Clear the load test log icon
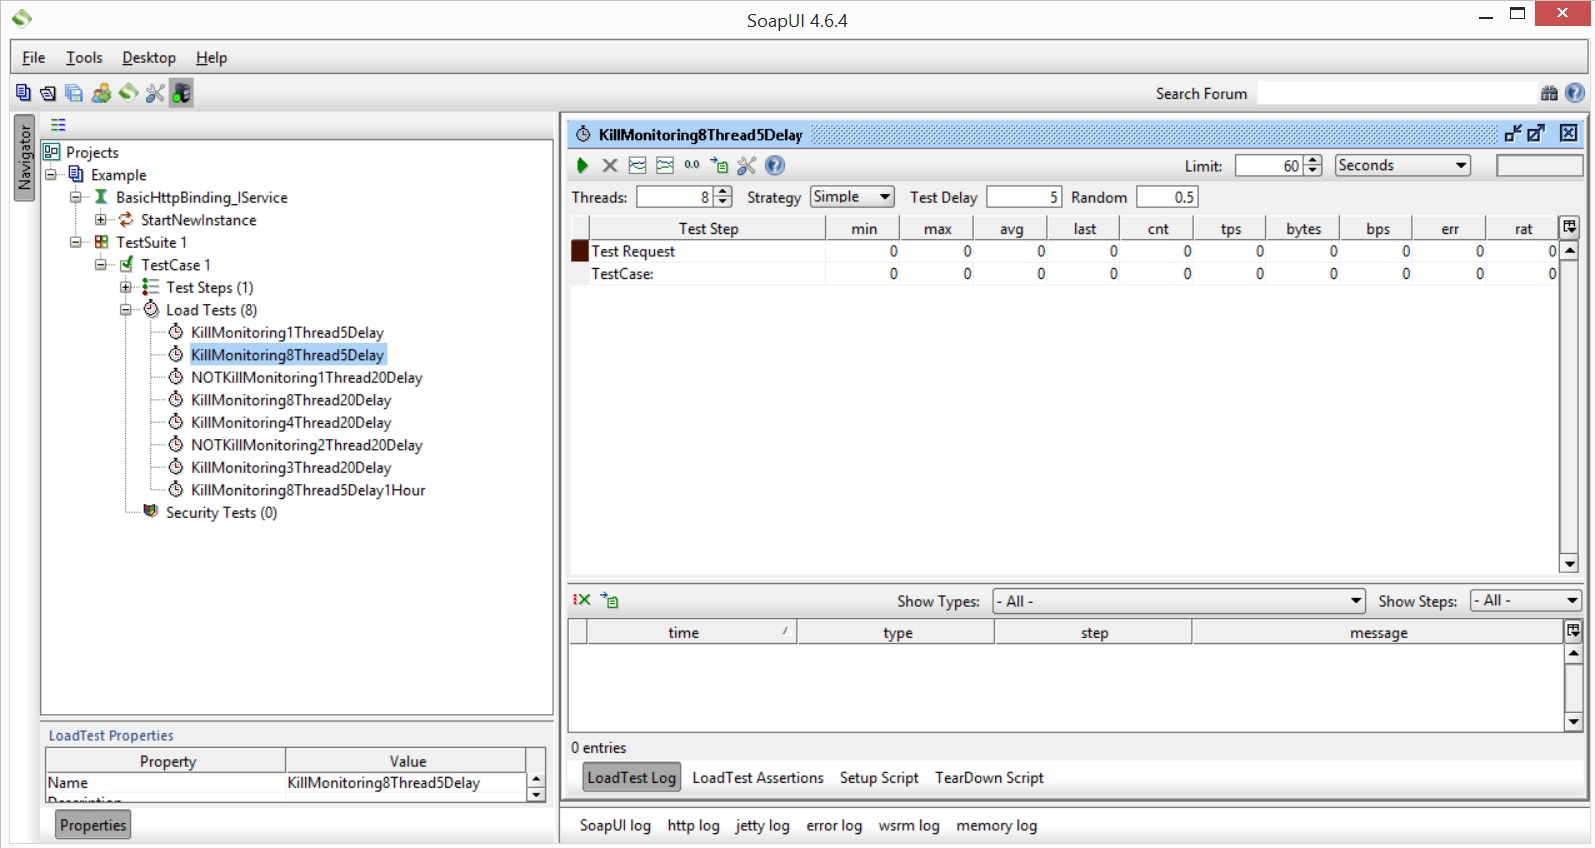The height and width of the screenshot is (848, 1595). coord(582,600)
